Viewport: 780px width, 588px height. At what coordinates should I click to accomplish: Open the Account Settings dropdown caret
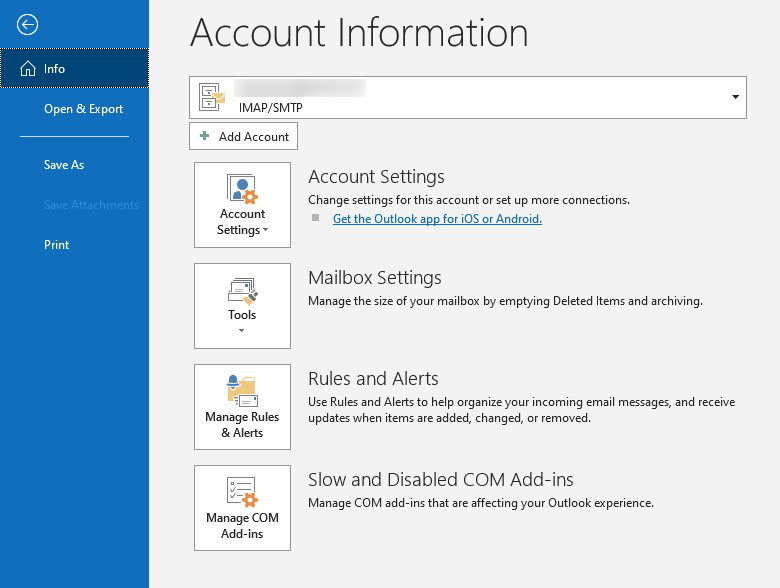(266, 231)
